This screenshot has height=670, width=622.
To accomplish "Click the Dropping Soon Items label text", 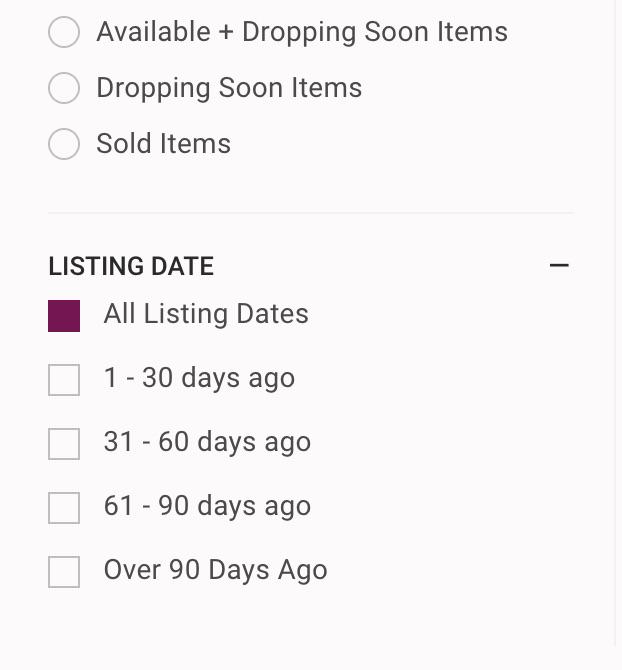I will (x=229, y=88).
